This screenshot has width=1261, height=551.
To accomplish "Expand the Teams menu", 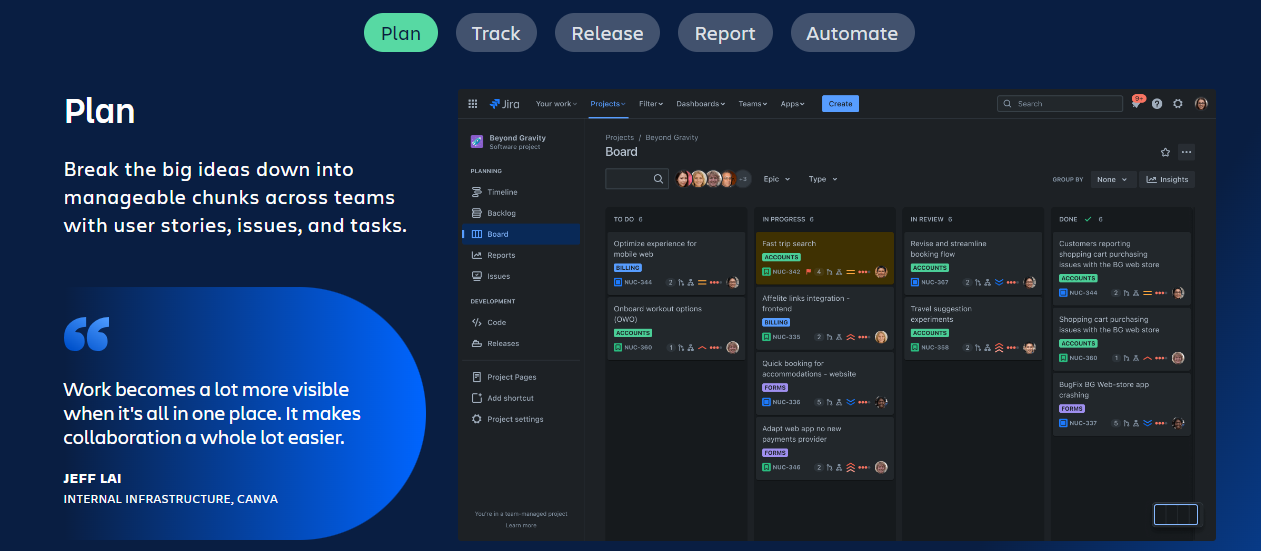I will 753,104.
